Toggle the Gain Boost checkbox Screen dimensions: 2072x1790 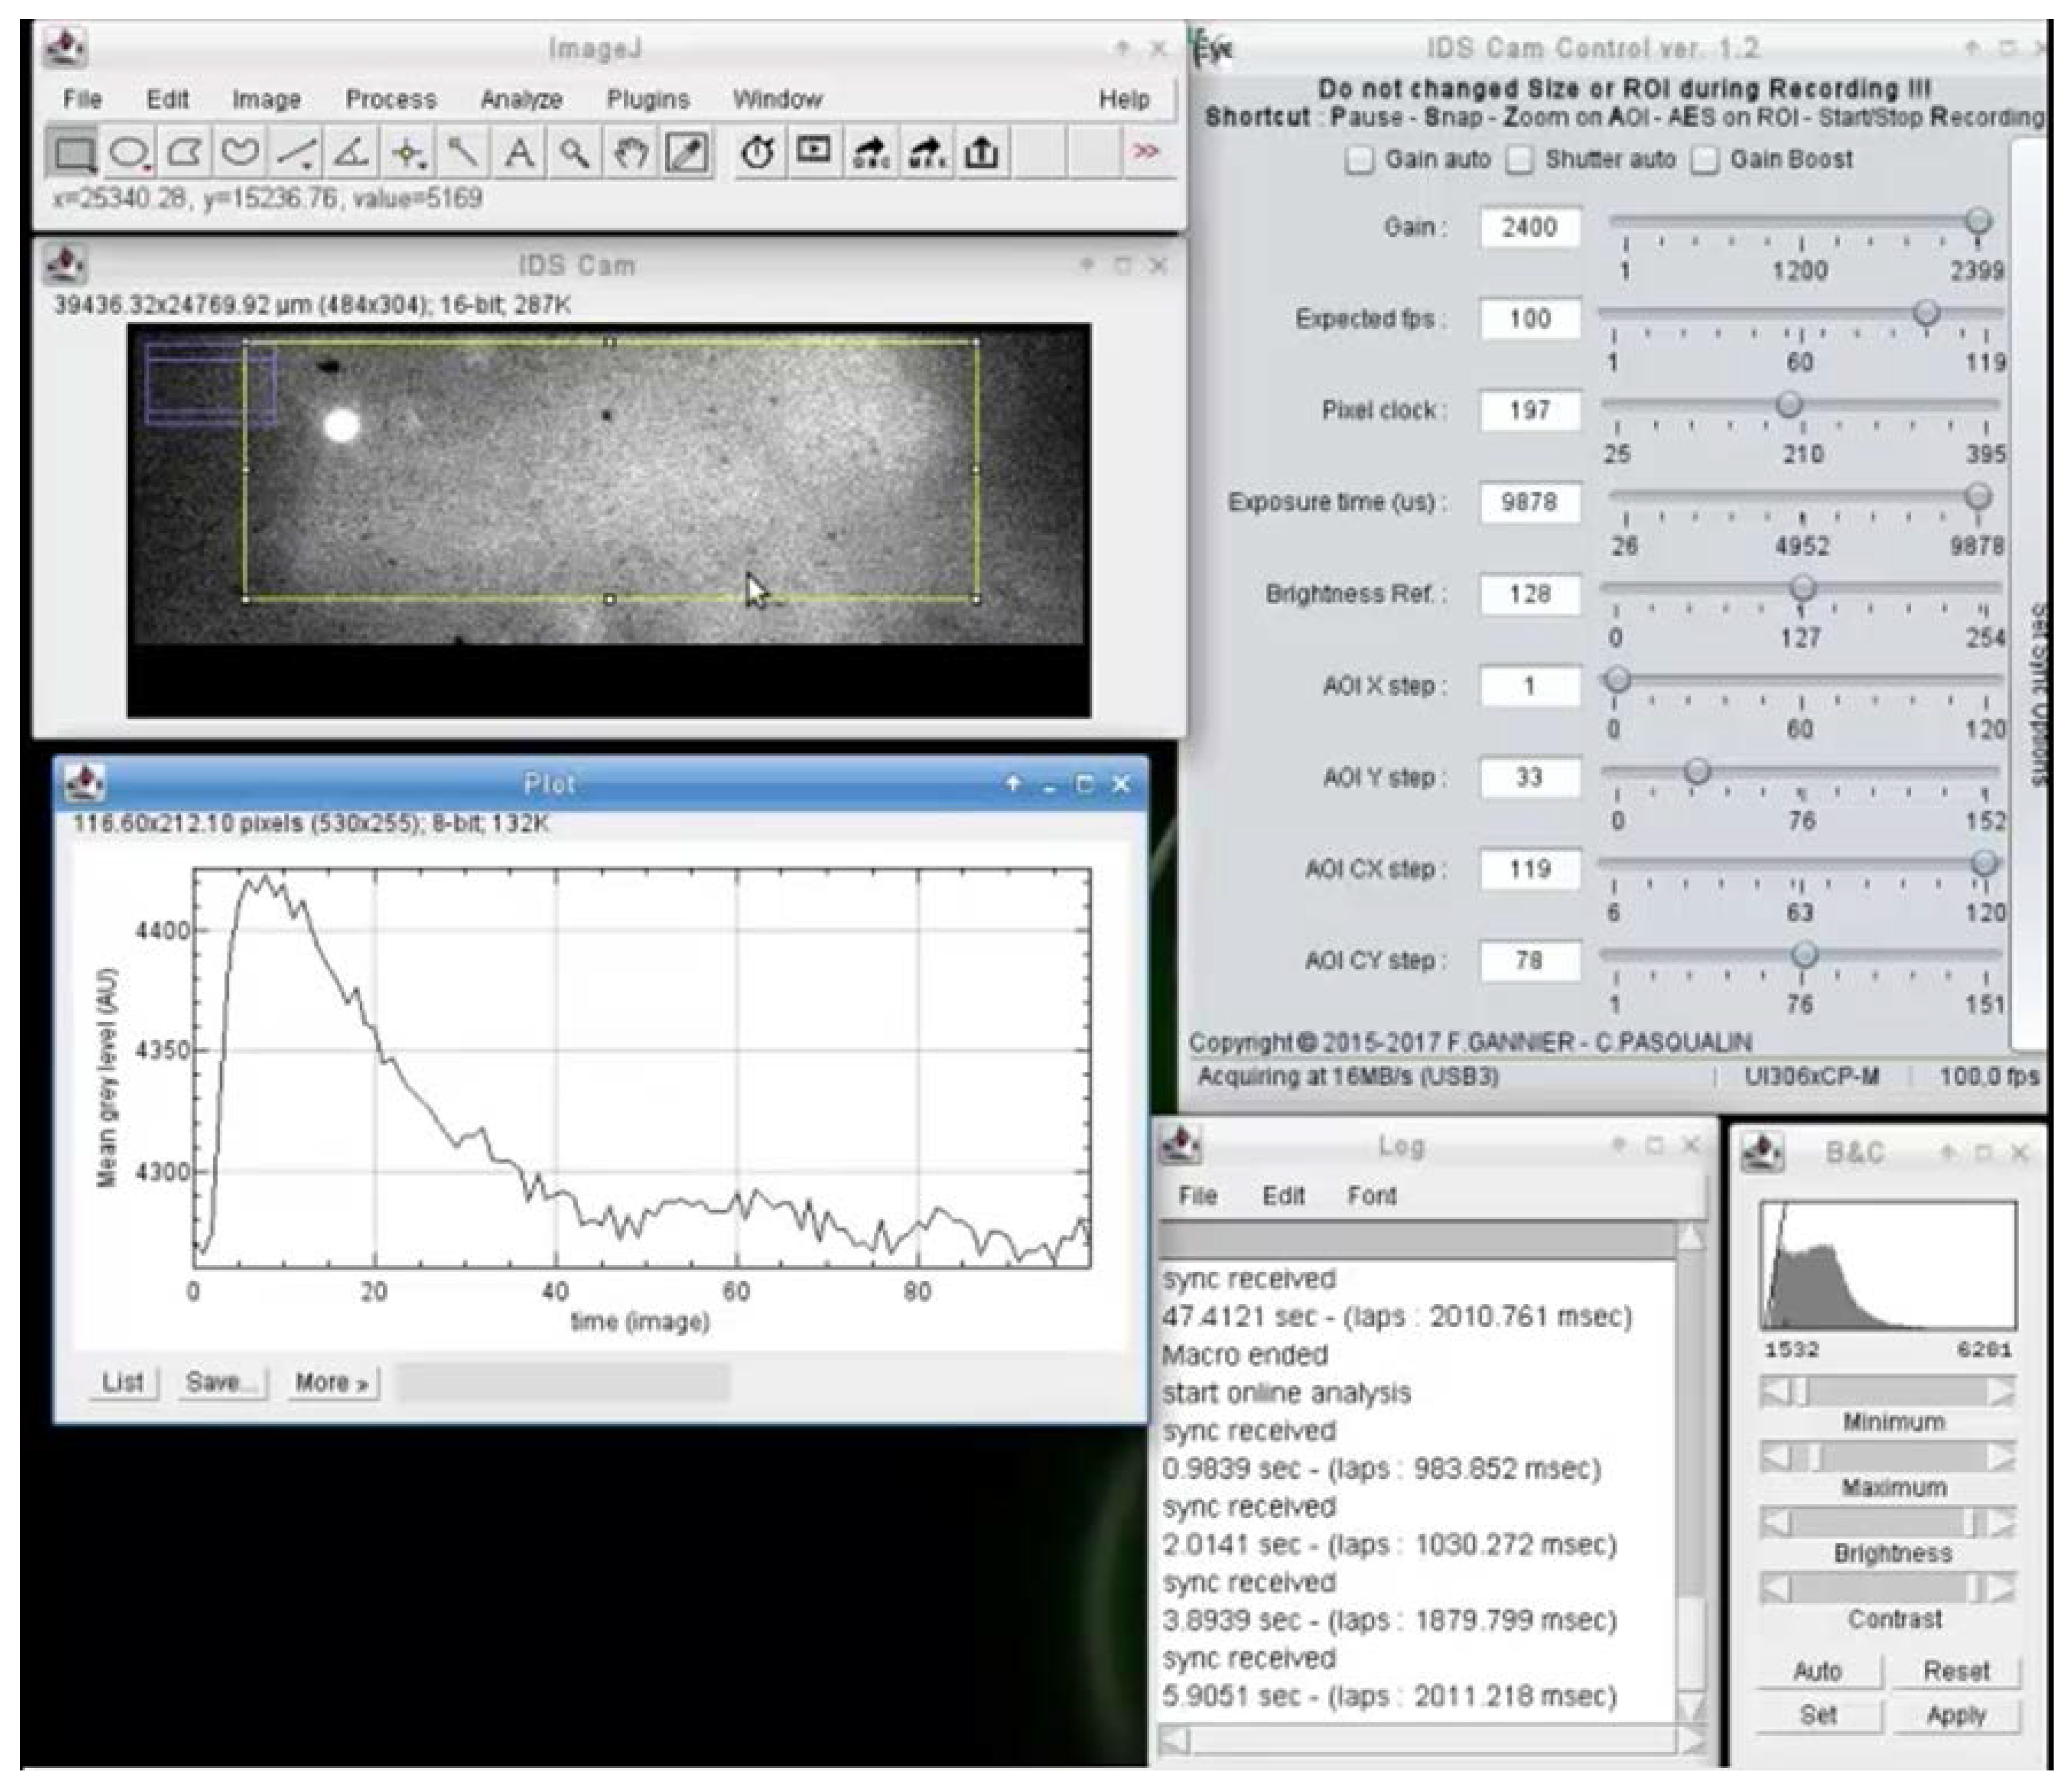coord(1705,160)
